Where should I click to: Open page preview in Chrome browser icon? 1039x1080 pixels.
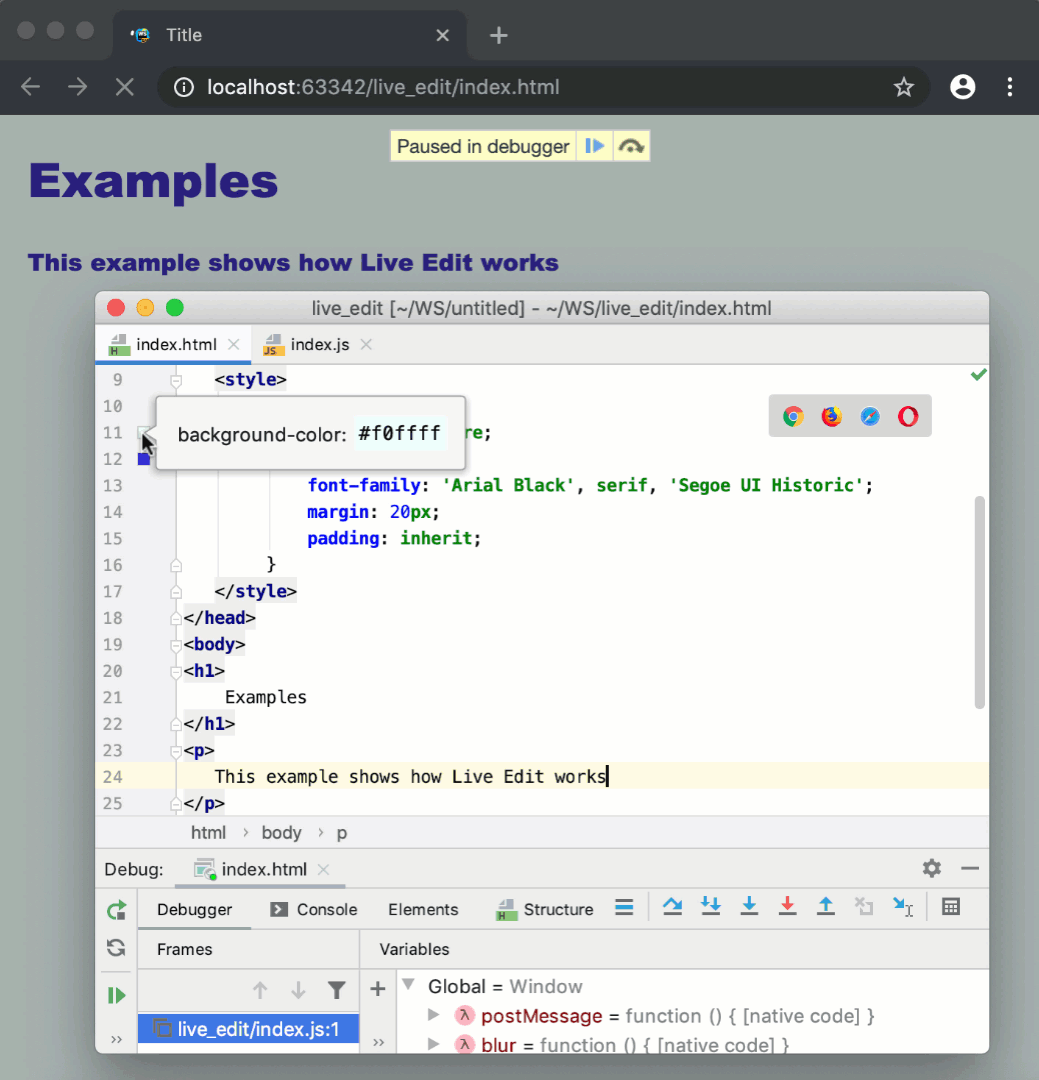(x=792, y=416)
